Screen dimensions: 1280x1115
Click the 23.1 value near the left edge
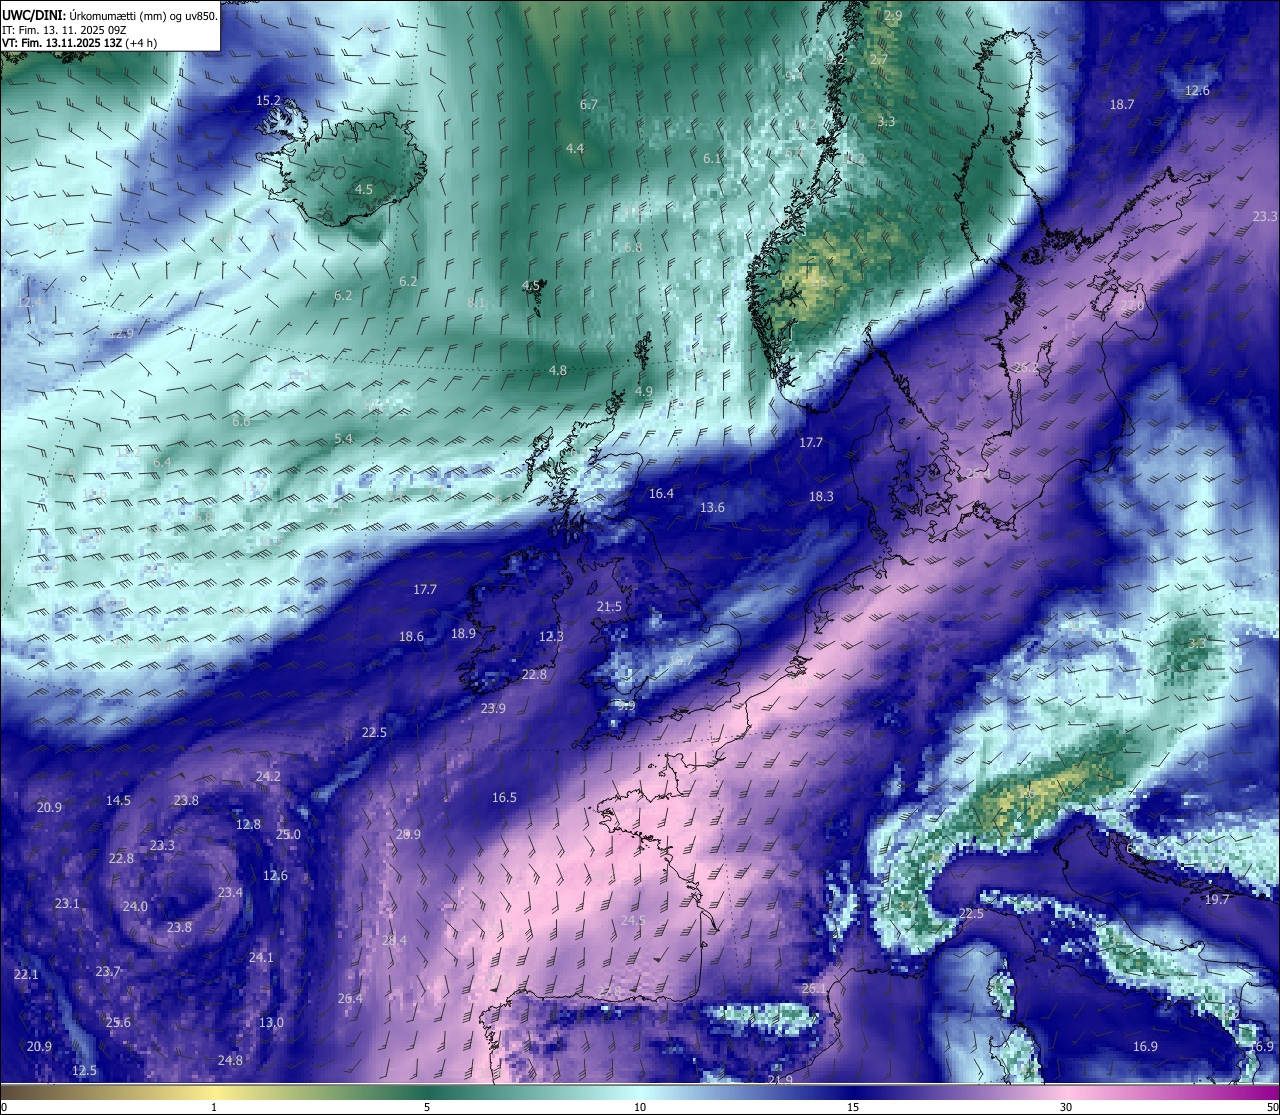pyautogui.click(x=67, y=904)
